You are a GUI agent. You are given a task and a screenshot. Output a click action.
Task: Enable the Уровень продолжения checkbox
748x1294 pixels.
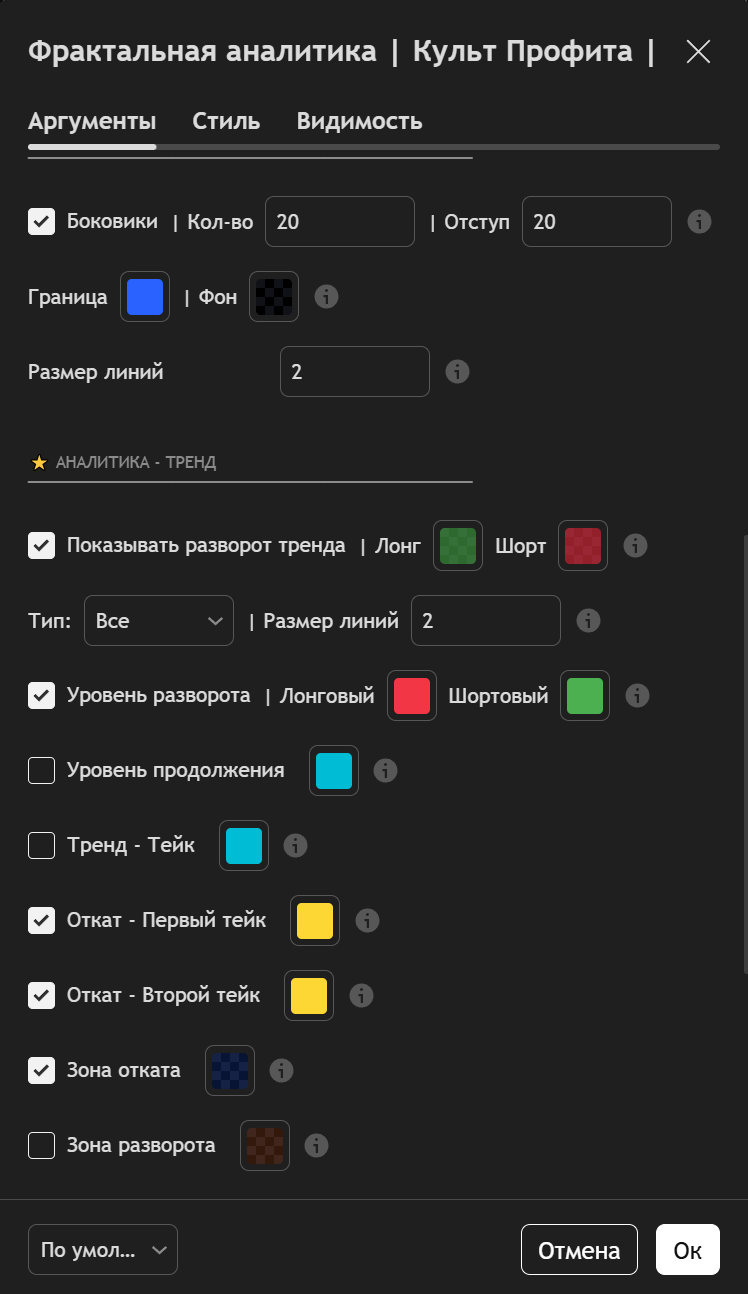[x=41, y=770]
